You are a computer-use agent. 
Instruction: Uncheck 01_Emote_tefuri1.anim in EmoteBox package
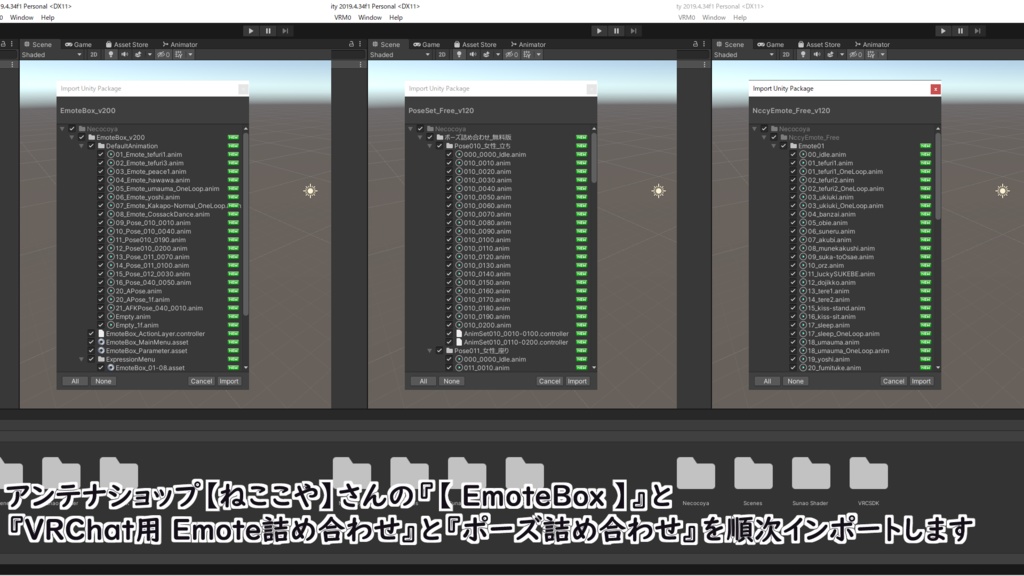[100, 154]
